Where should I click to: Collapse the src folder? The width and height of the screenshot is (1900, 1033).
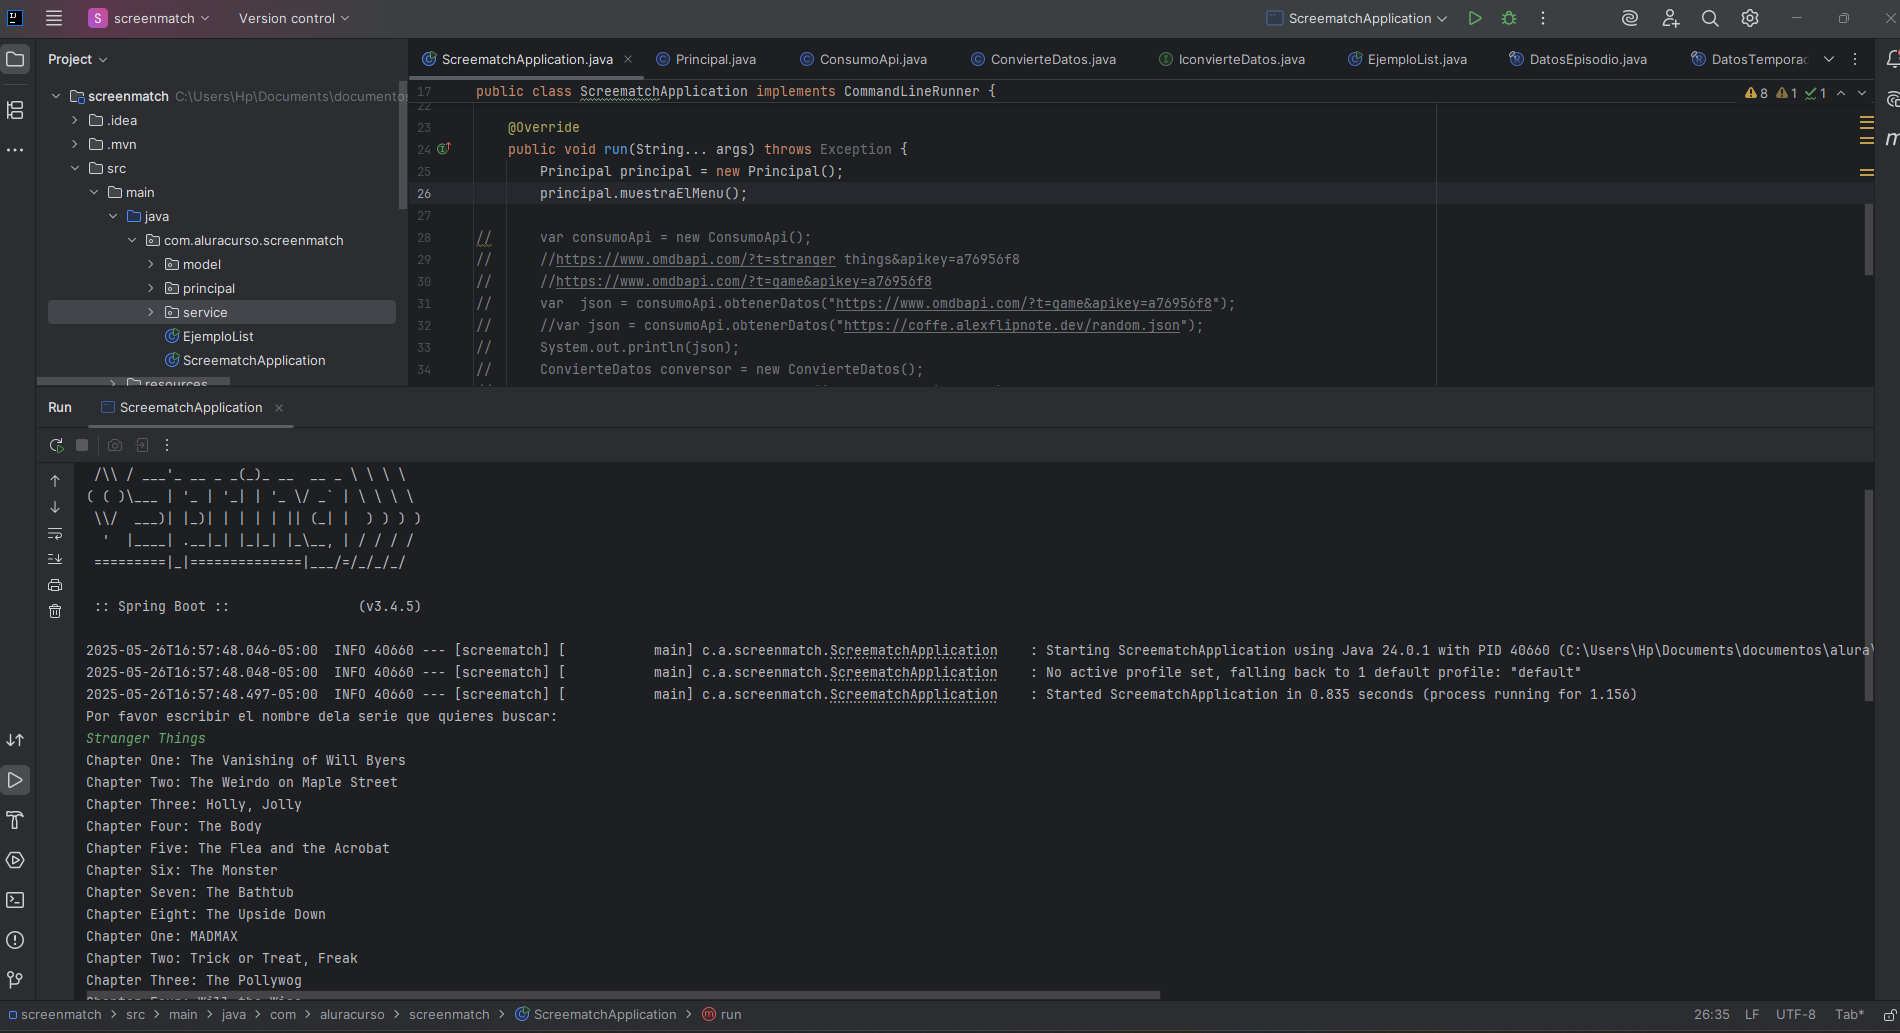coord(75,168)
